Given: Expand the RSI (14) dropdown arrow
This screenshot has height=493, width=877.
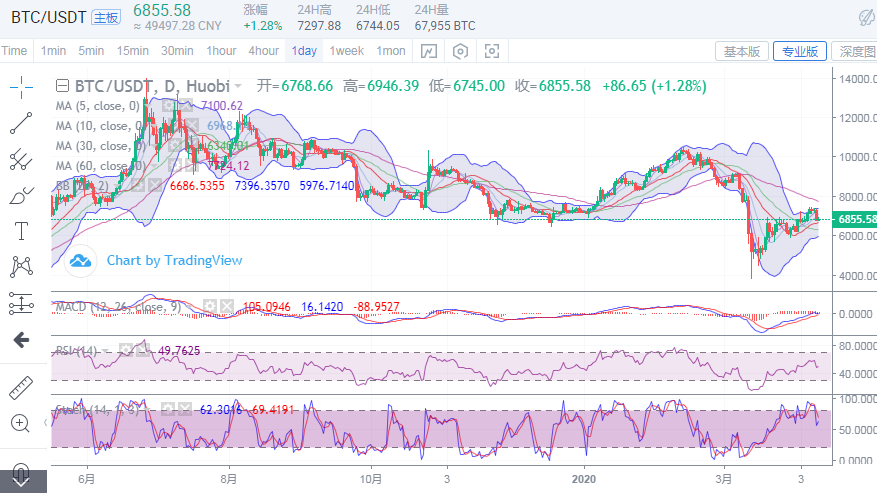Looking at the screenshot, I should (x=105, y=351).
